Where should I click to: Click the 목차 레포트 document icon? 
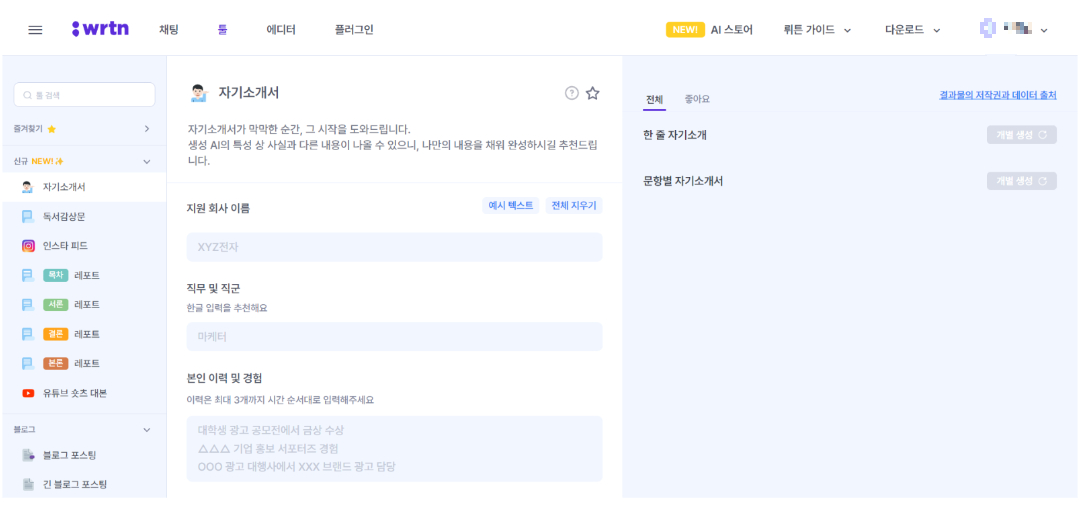(28, 276)
